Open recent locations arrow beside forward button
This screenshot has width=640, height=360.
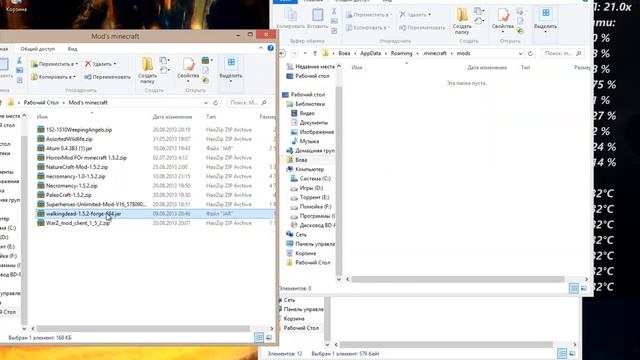(x=305, y=53)
